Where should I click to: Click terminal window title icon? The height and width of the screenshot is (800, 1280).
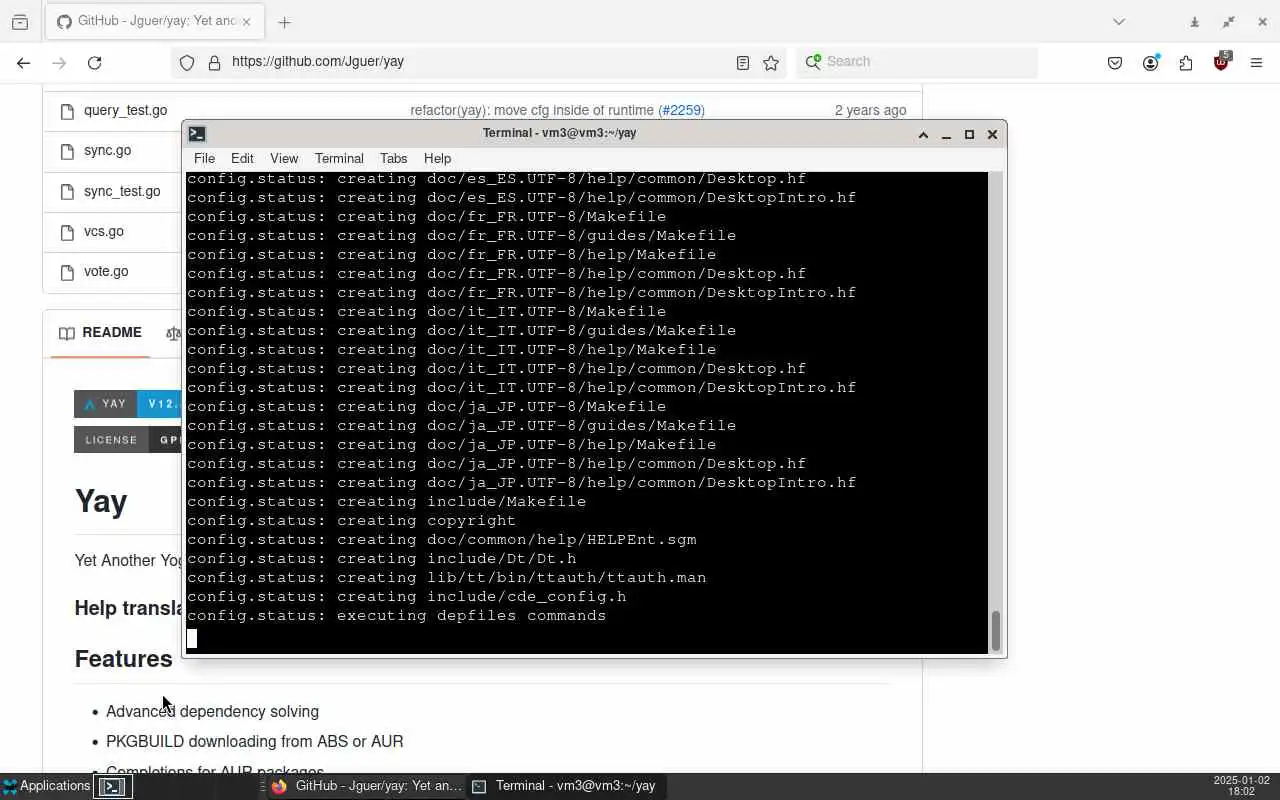[197, 133]
